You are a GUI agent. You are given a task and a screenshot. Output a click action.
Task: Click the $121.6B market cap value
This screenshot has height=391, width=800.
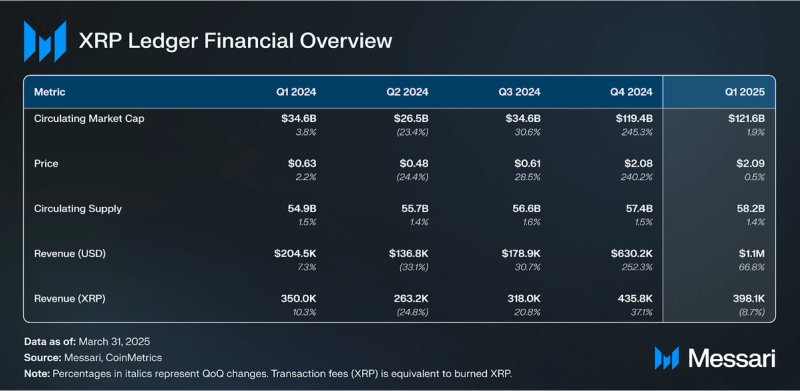(746, 119)
